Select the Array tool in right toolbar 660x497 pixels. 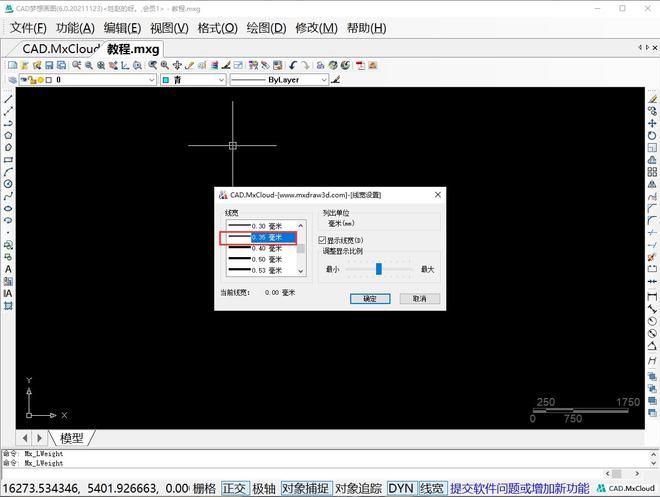click(x=652, y=172)
